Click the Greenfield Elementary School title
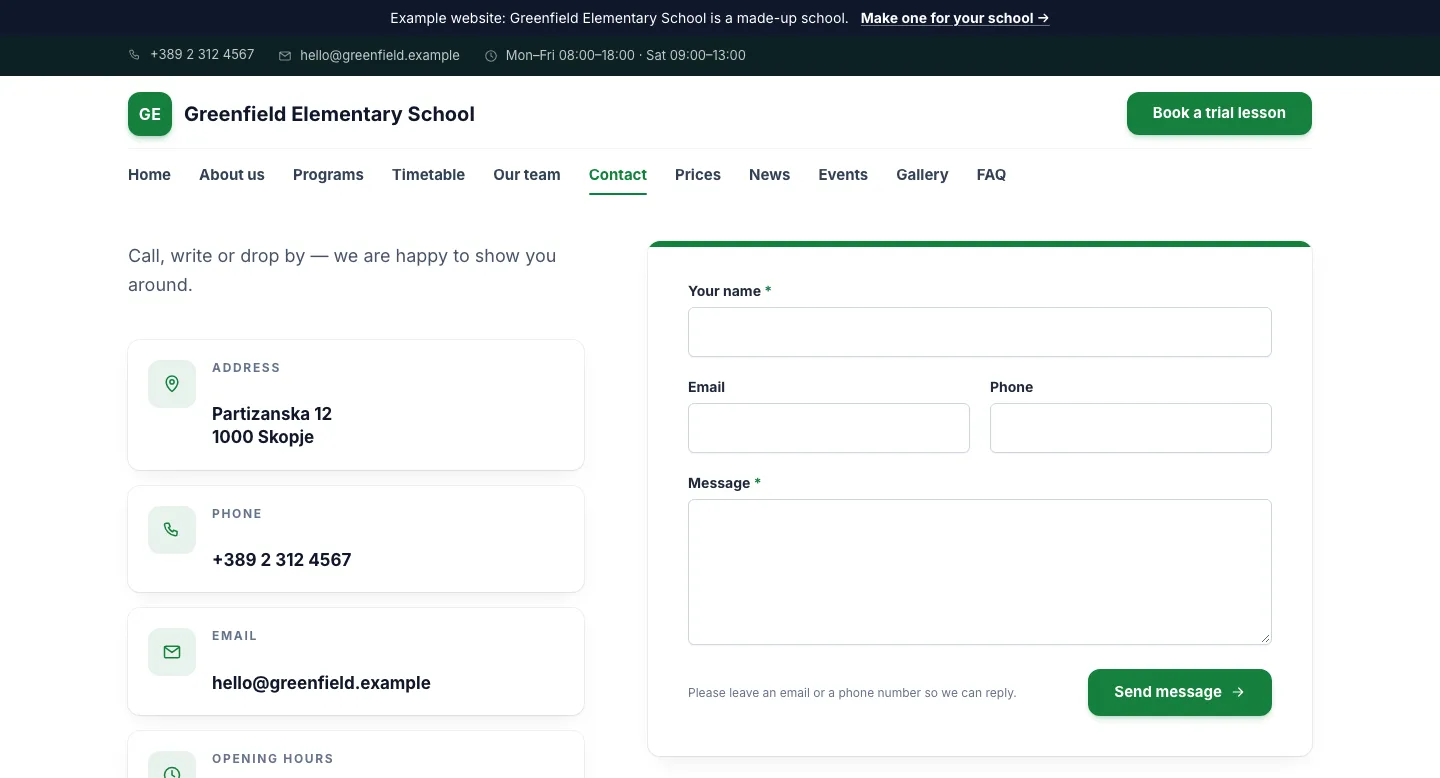The width and height of the screenshot is (1440, 778). point(329,114)
